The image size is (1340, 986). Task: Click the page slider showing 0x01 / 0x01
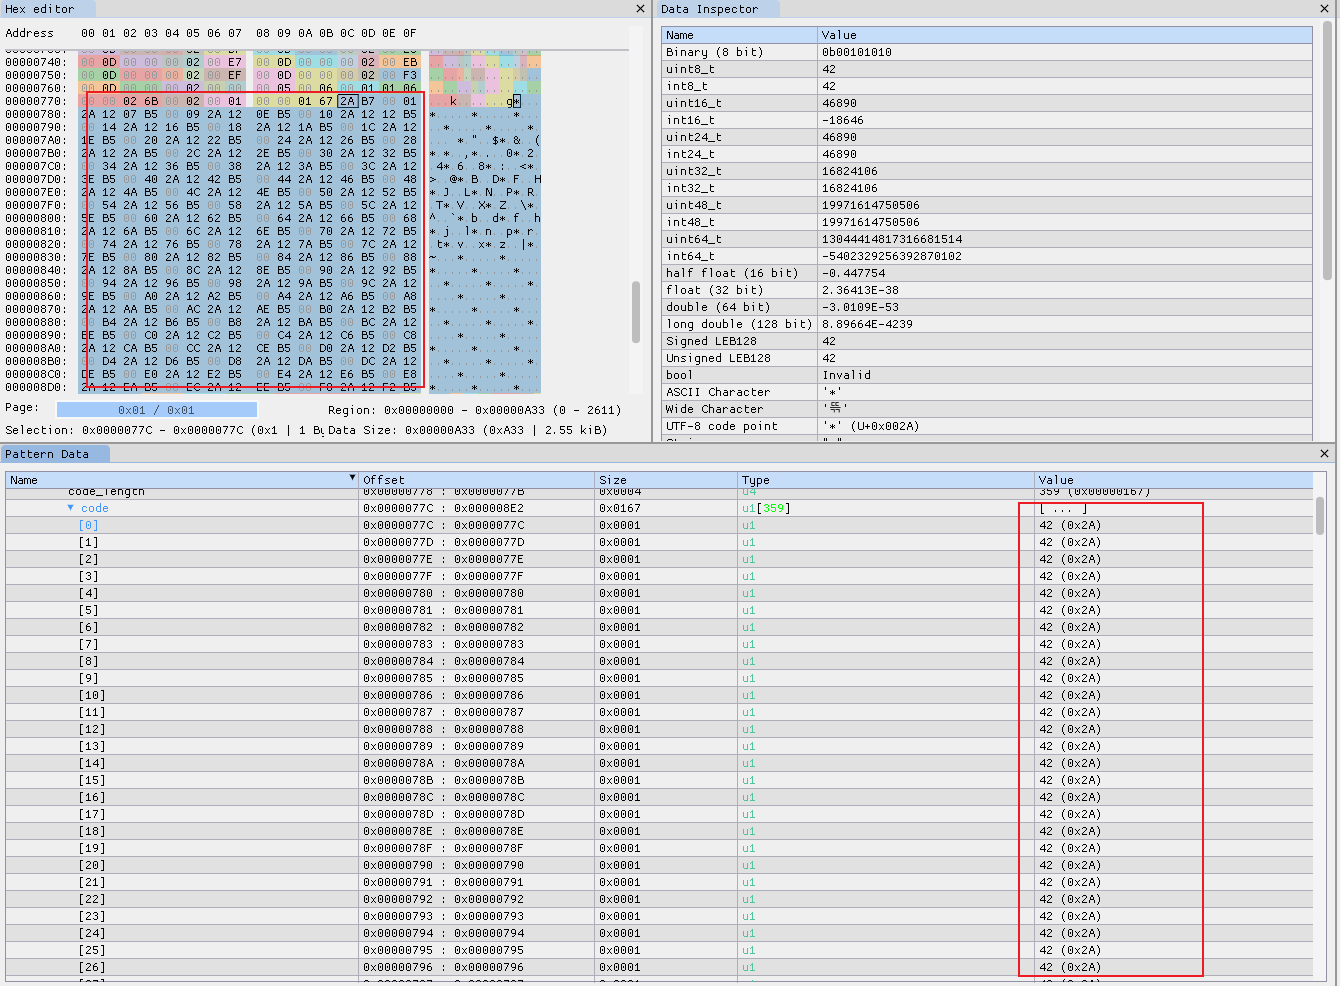pos(157,409)
